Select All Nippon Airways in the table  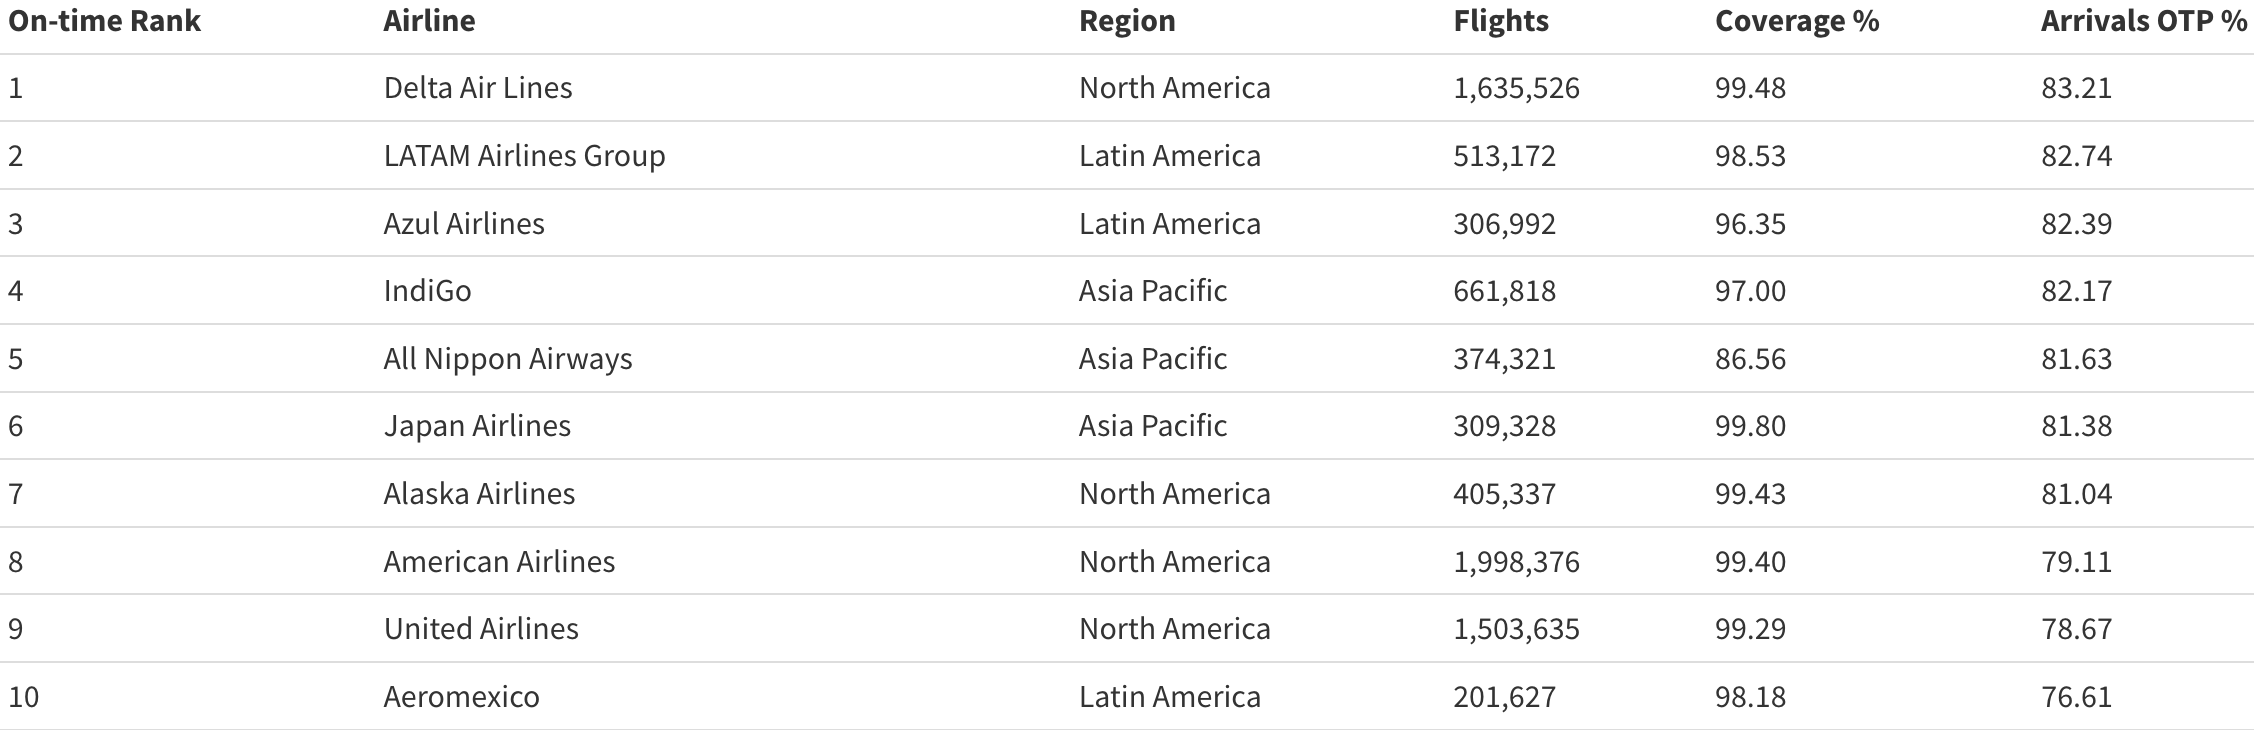pos(508,359)
